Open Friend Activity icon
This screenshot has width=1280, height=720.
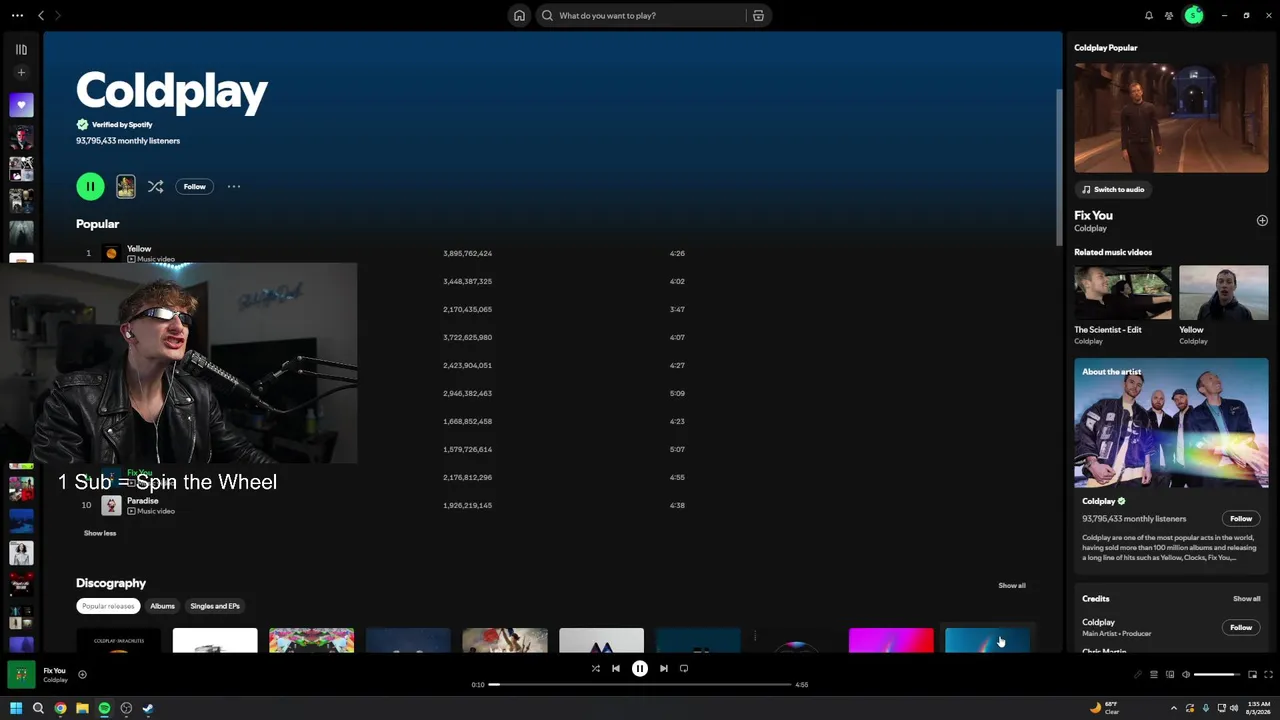1169,15
